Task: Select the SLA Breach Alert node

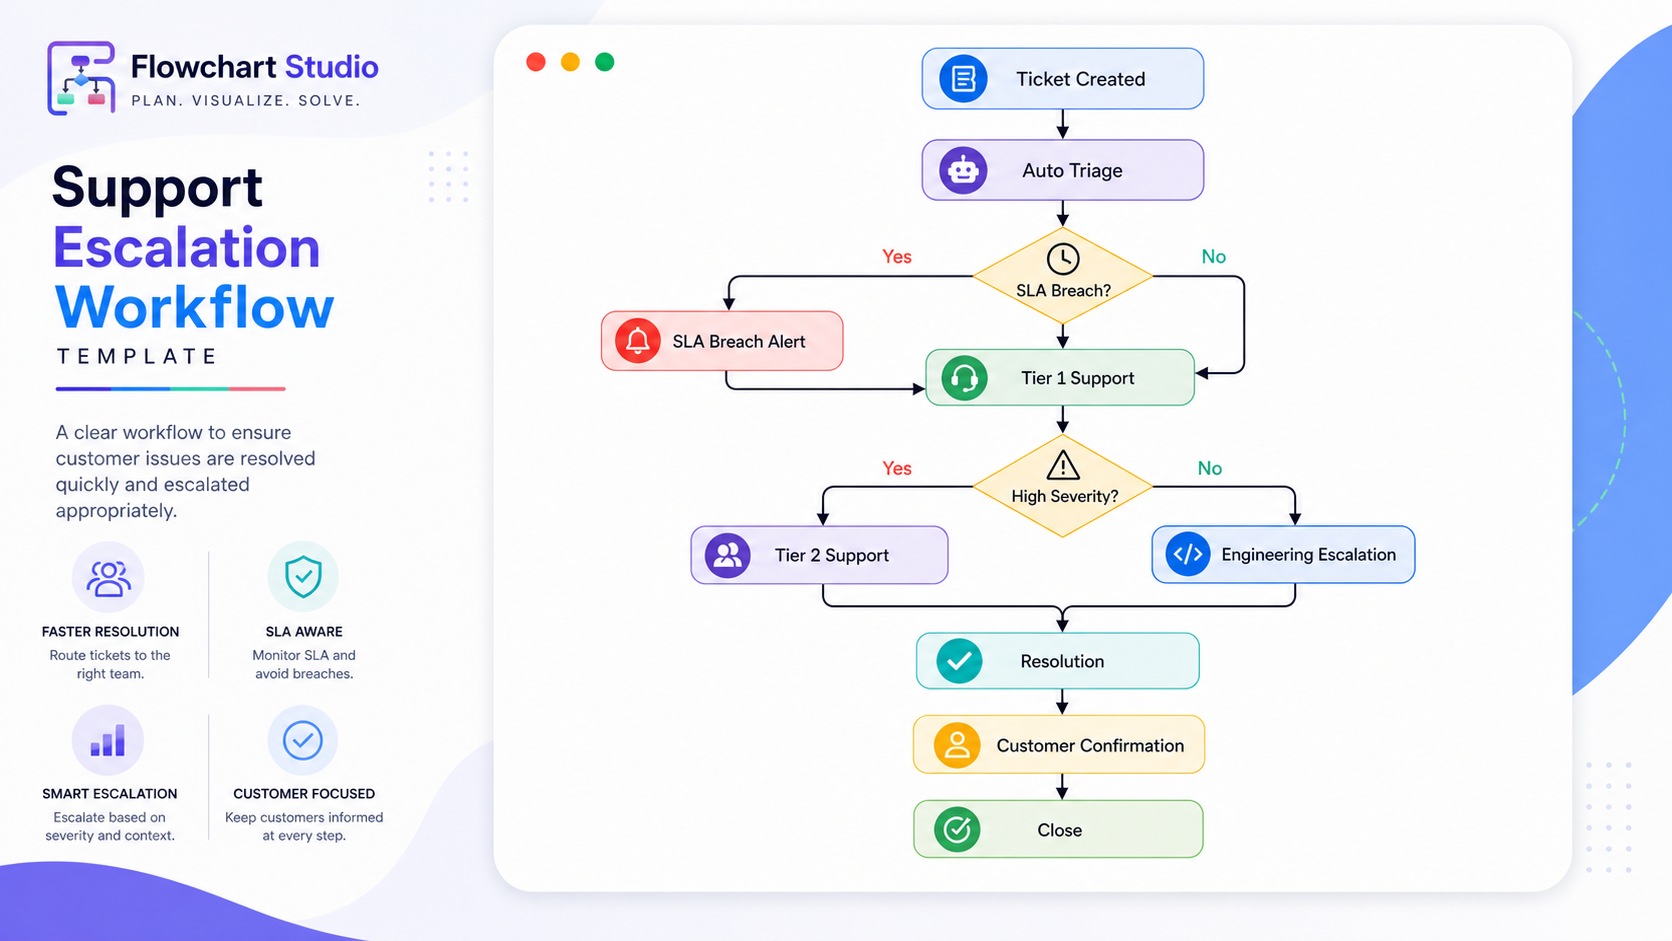Action: pos(722,341)
